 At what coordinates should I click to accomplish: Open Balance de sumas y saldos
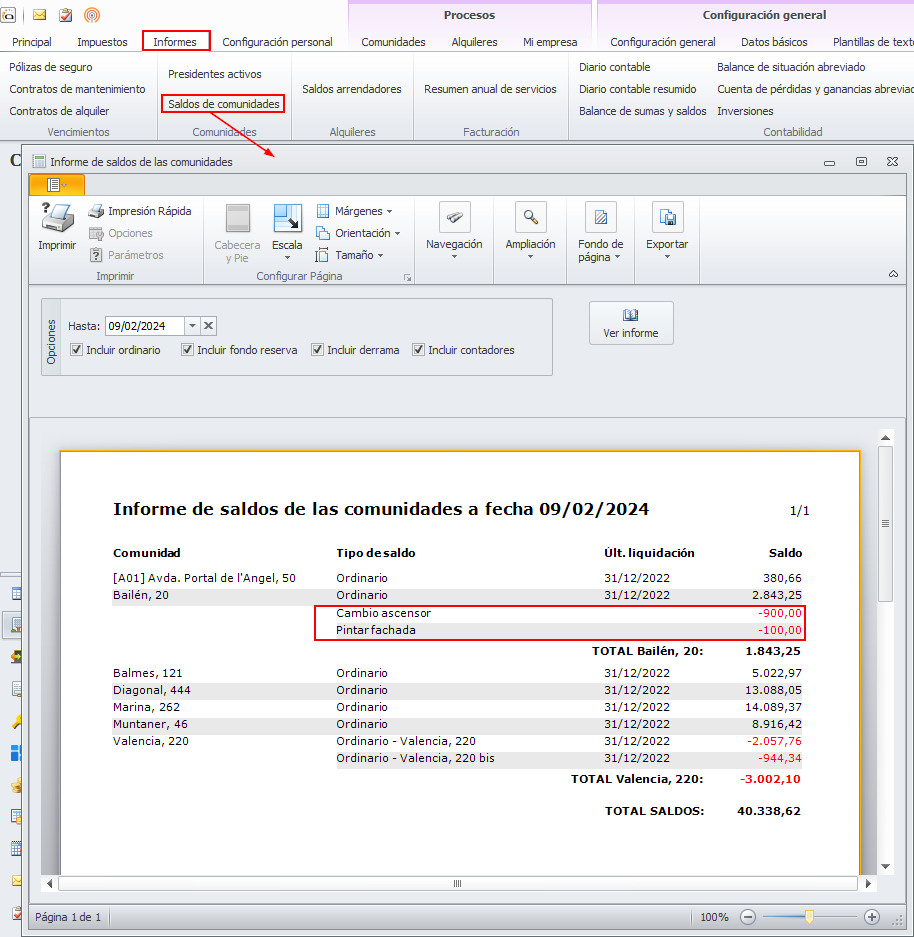click(x=643, y=111)
